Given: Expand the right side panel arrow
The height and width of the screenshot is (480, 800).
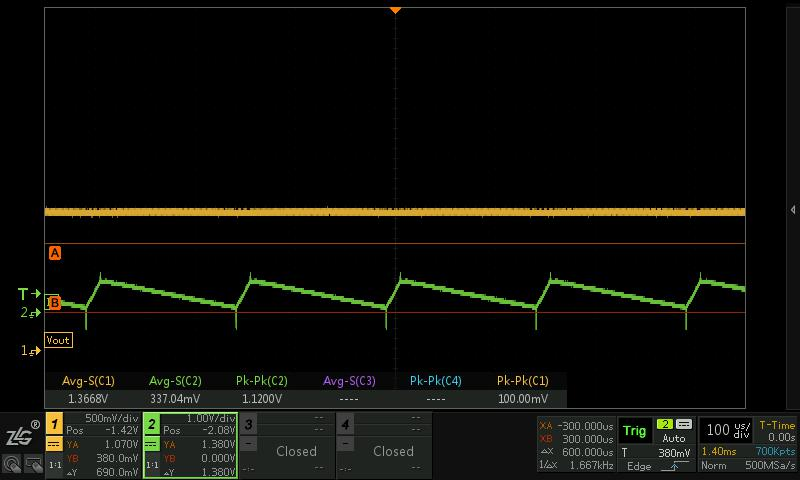Looking at the screenshot, I should tap(793, 210).
